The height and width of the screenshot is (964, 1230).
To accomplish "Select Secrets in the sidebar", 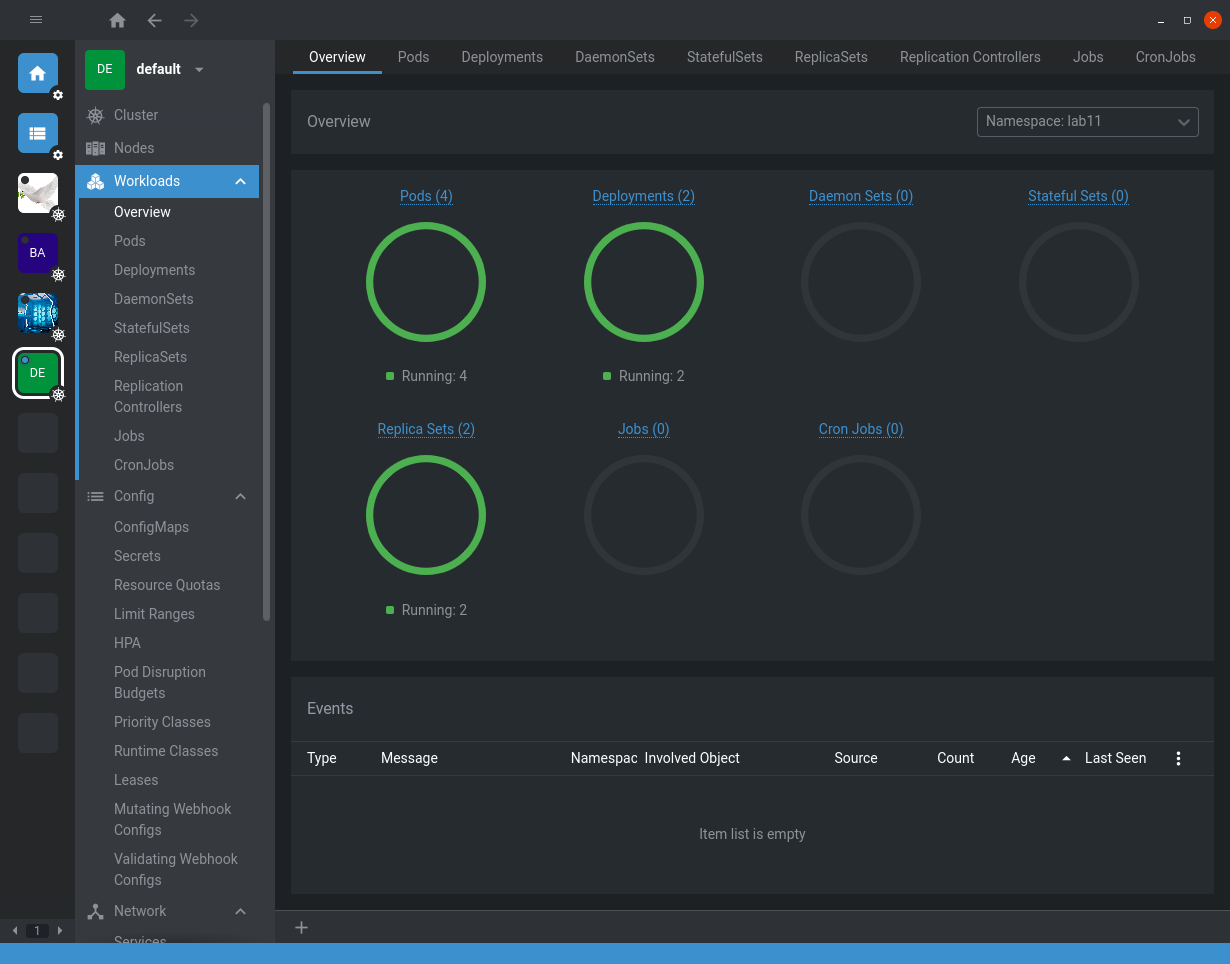I will click(137, 556).
